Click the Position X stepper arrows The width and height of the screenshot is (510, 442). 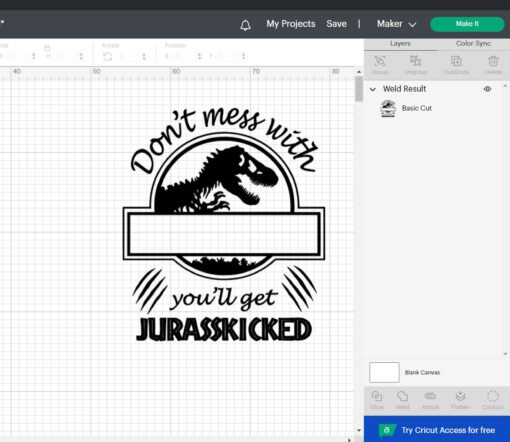point(199,57)
